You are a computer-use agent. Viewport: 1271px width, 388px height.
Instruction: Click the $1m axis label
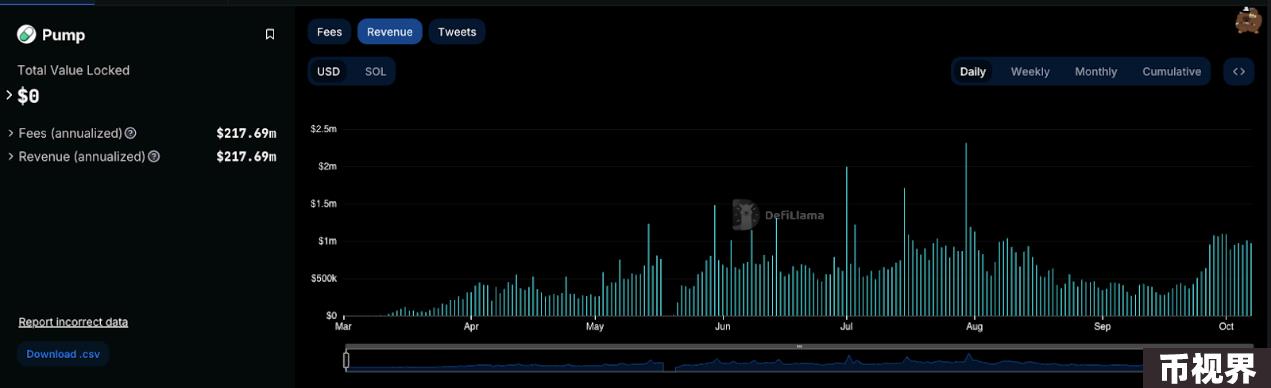pos(327,241)
